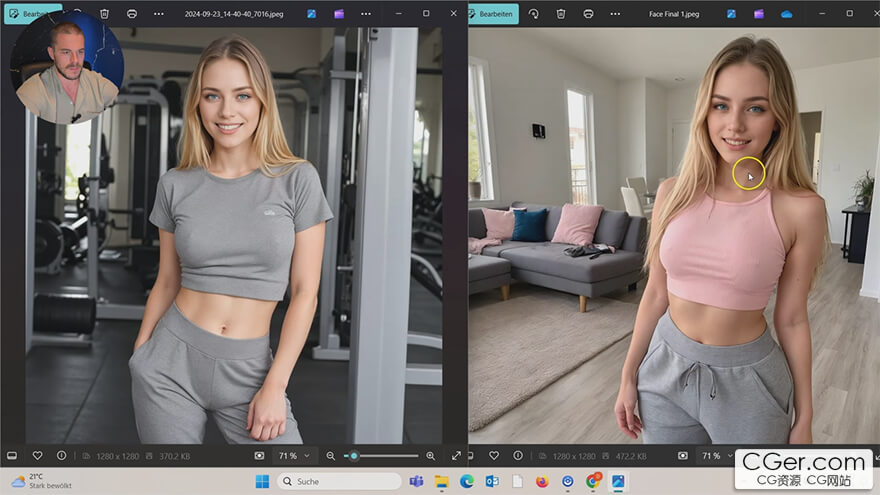
Task: Print the Face Final 1.jpeg image
Action: [588, 14]
